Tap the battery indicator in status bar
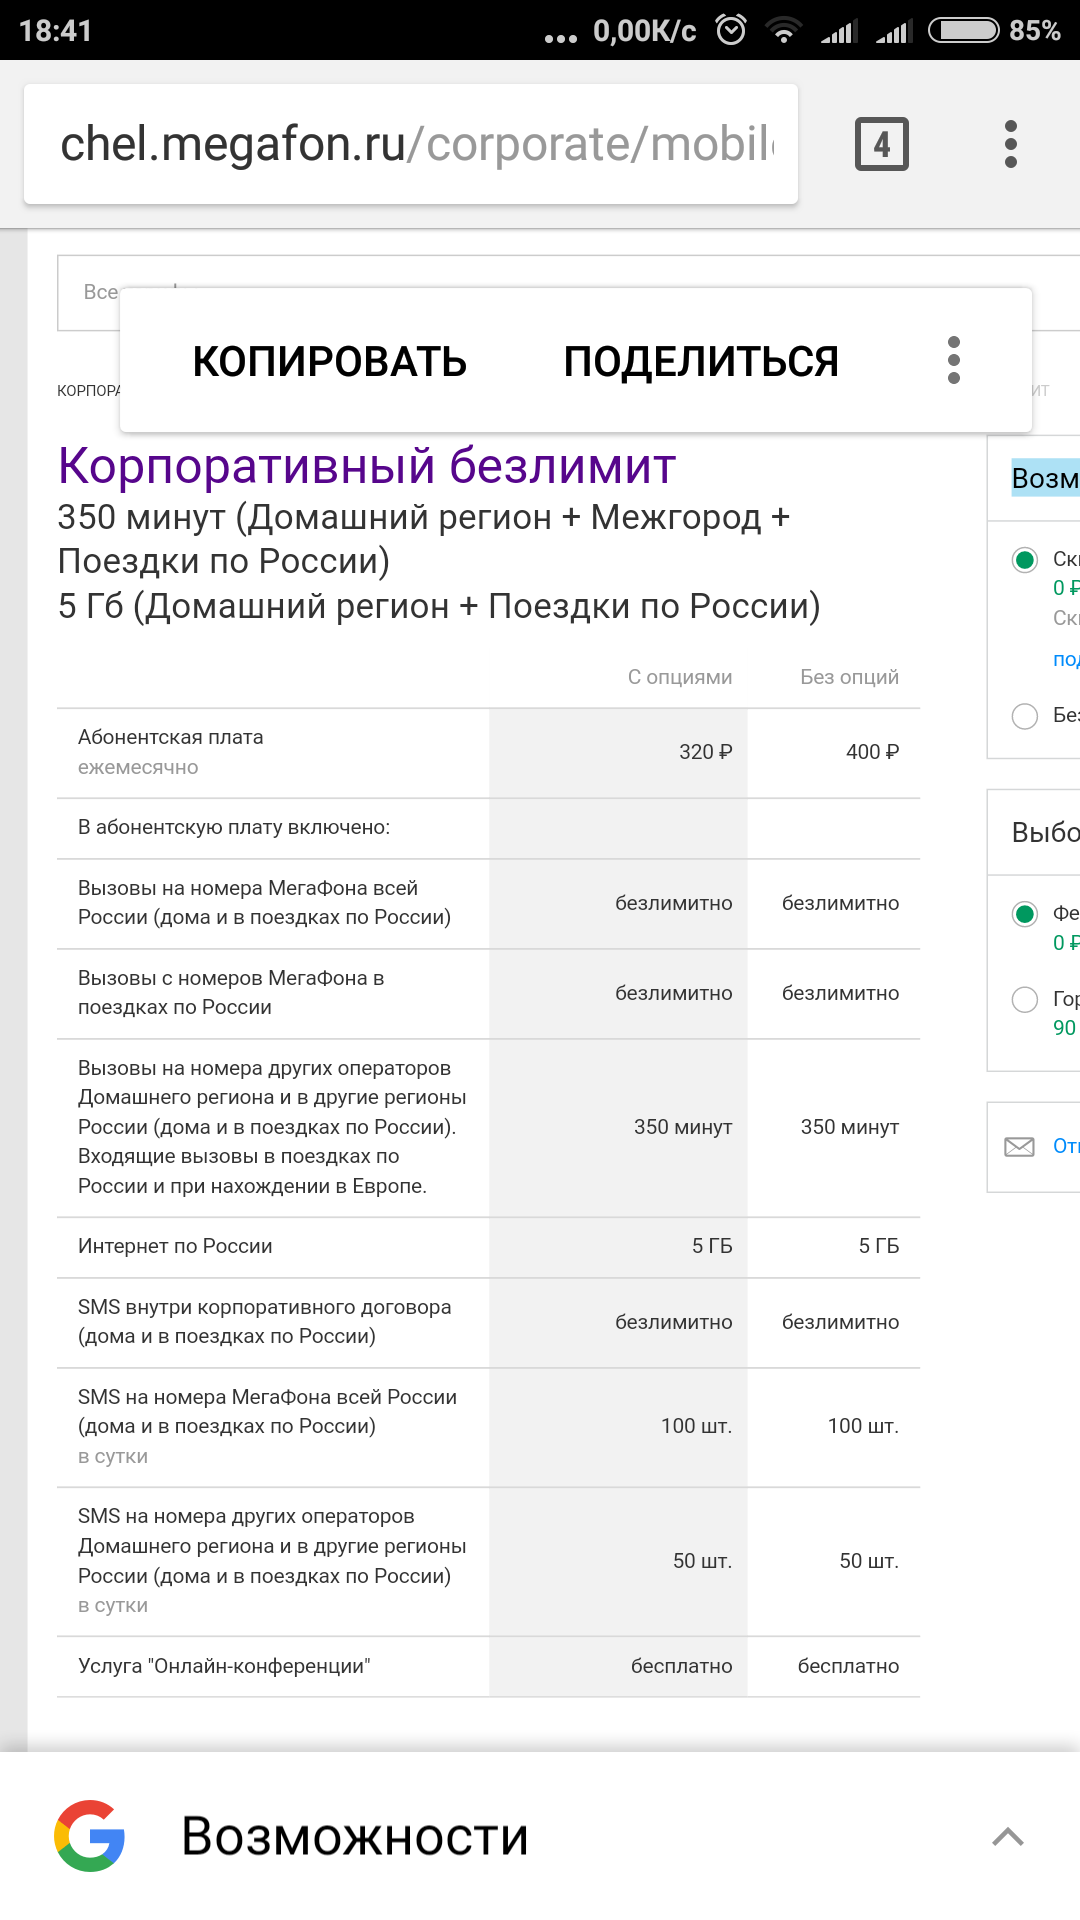Viewport: 1080px width, 1920px height. 963,30
